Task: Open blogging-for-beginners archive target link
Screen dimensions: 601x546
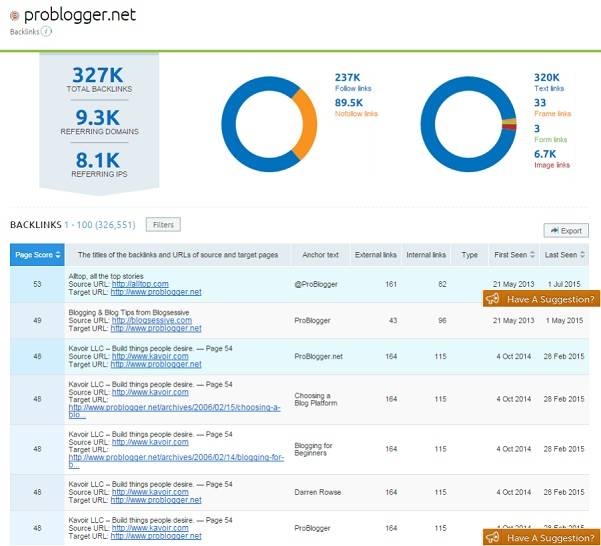Action: (x=176, y=461)
